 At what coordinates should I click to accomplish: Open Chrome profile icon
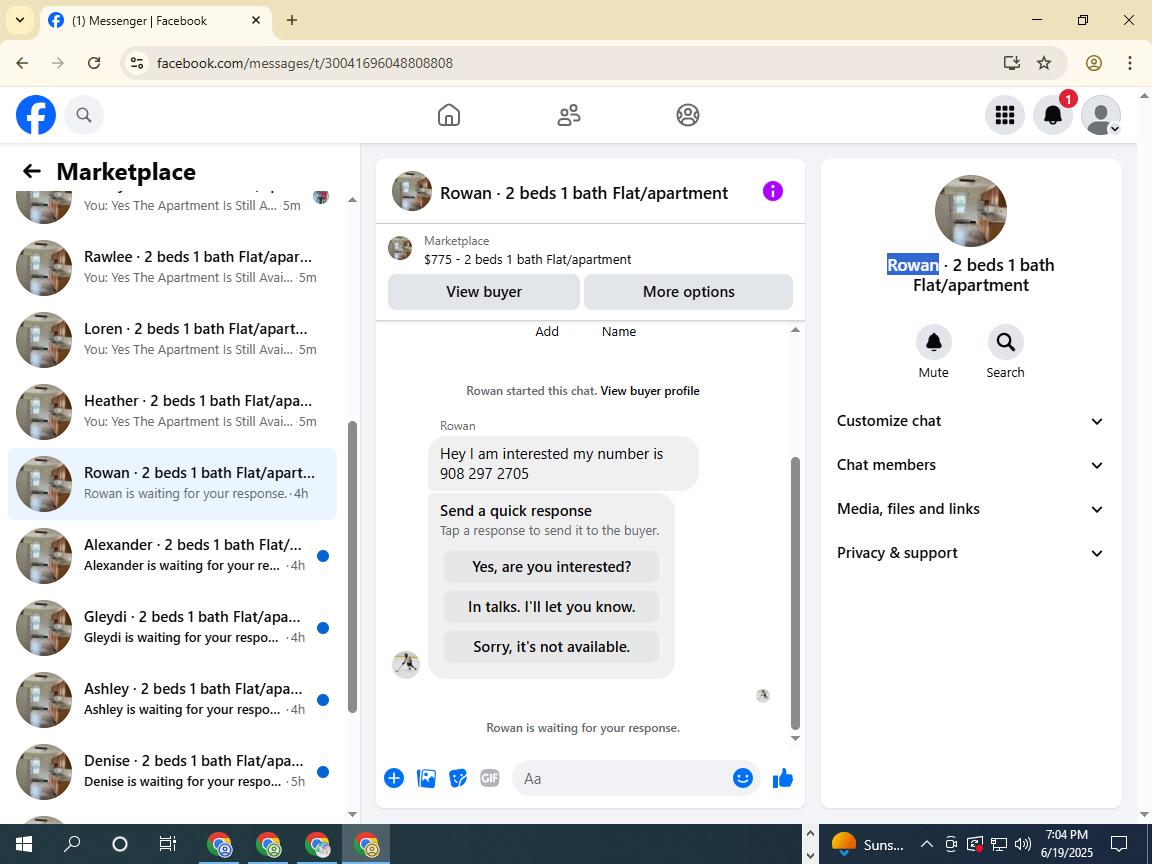pos(1094,63)
